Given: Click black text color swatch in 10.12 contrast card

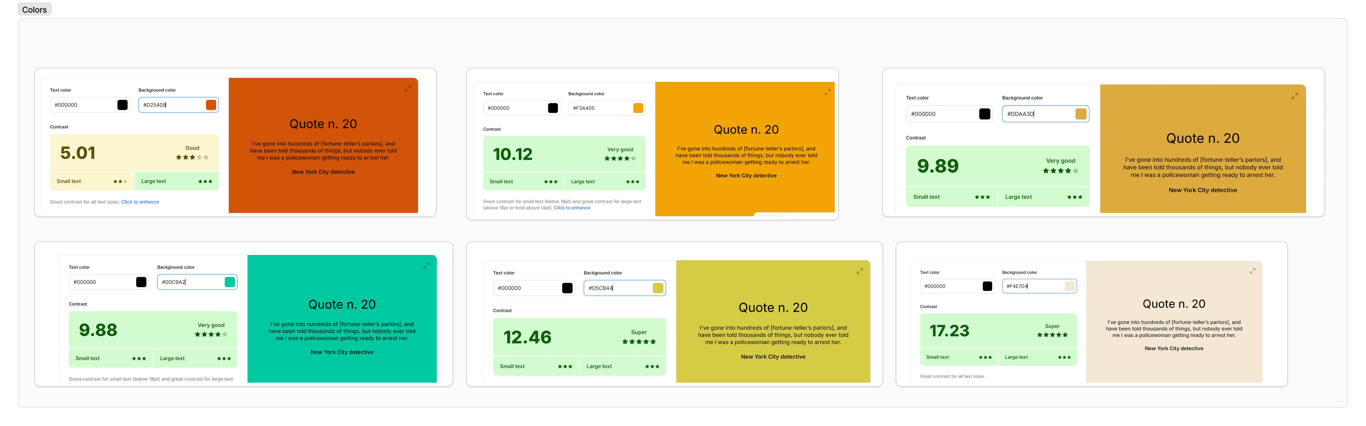Looking at the screenshot, I should pyautogui.click(x=553, y=108).
